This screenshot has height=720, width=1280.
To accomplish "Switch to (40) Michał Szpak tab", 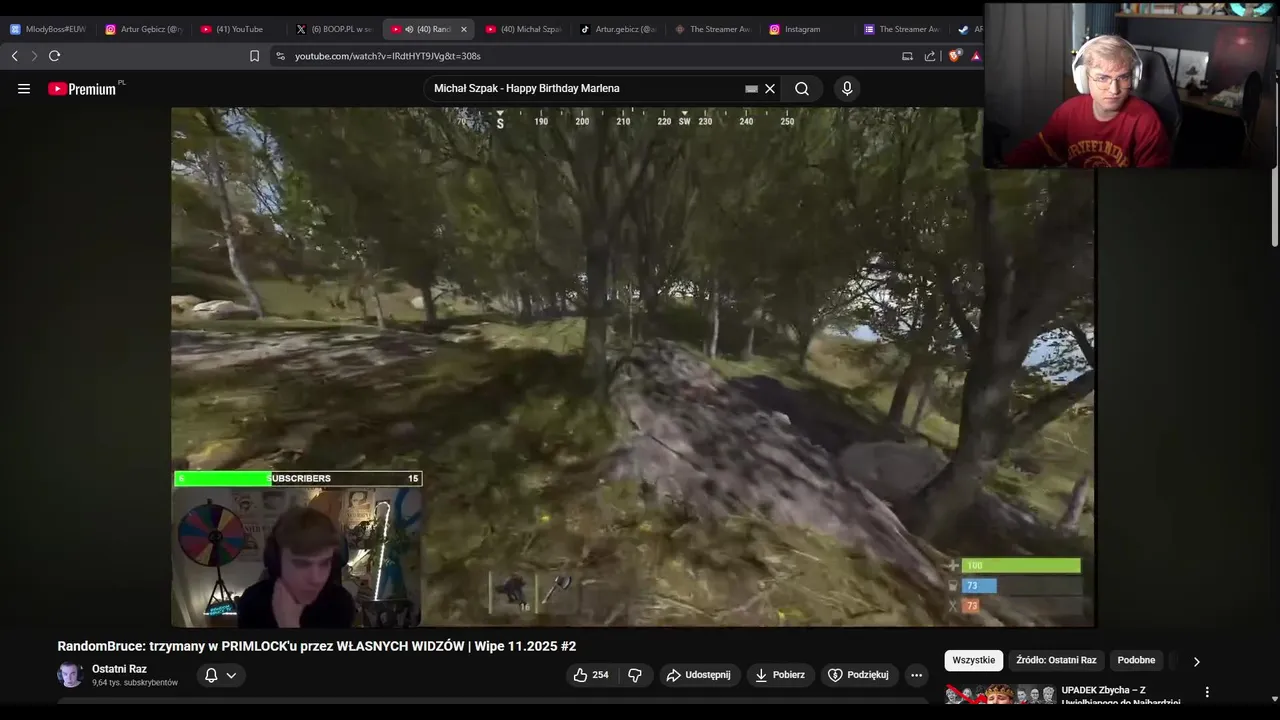I will (523, 29).
